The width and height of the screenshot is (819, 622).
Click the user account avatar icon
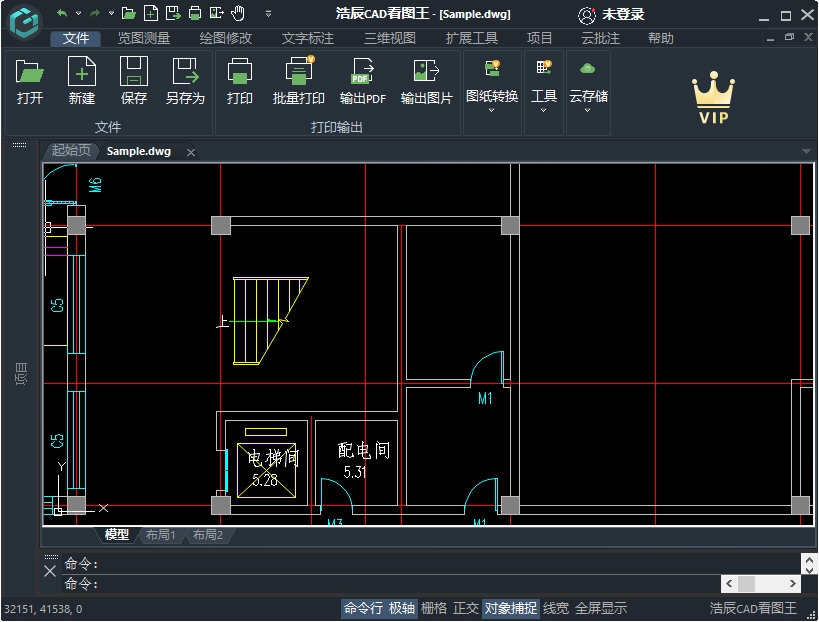click(587, 15)
